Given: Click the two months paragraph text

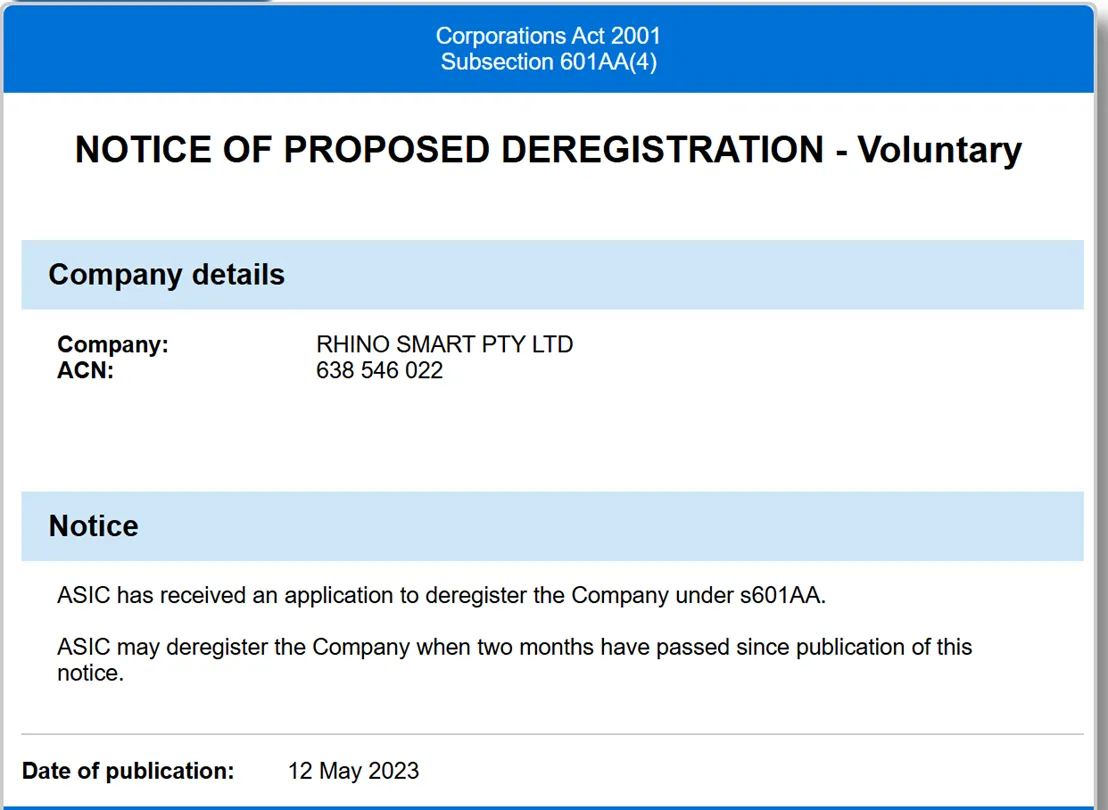Looking at the screenshot, I should pos(514,659).
